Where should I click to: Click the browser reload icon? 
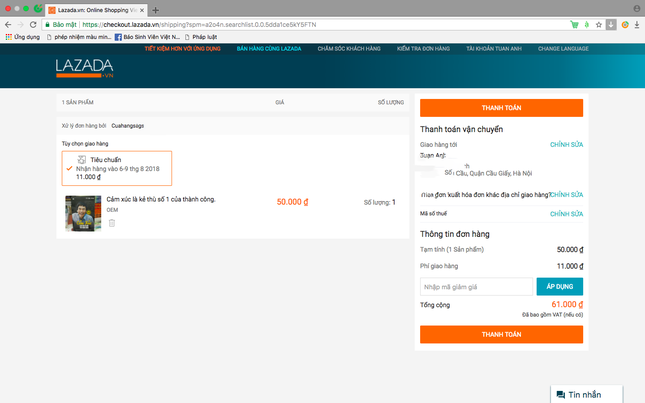click(33, 25)
